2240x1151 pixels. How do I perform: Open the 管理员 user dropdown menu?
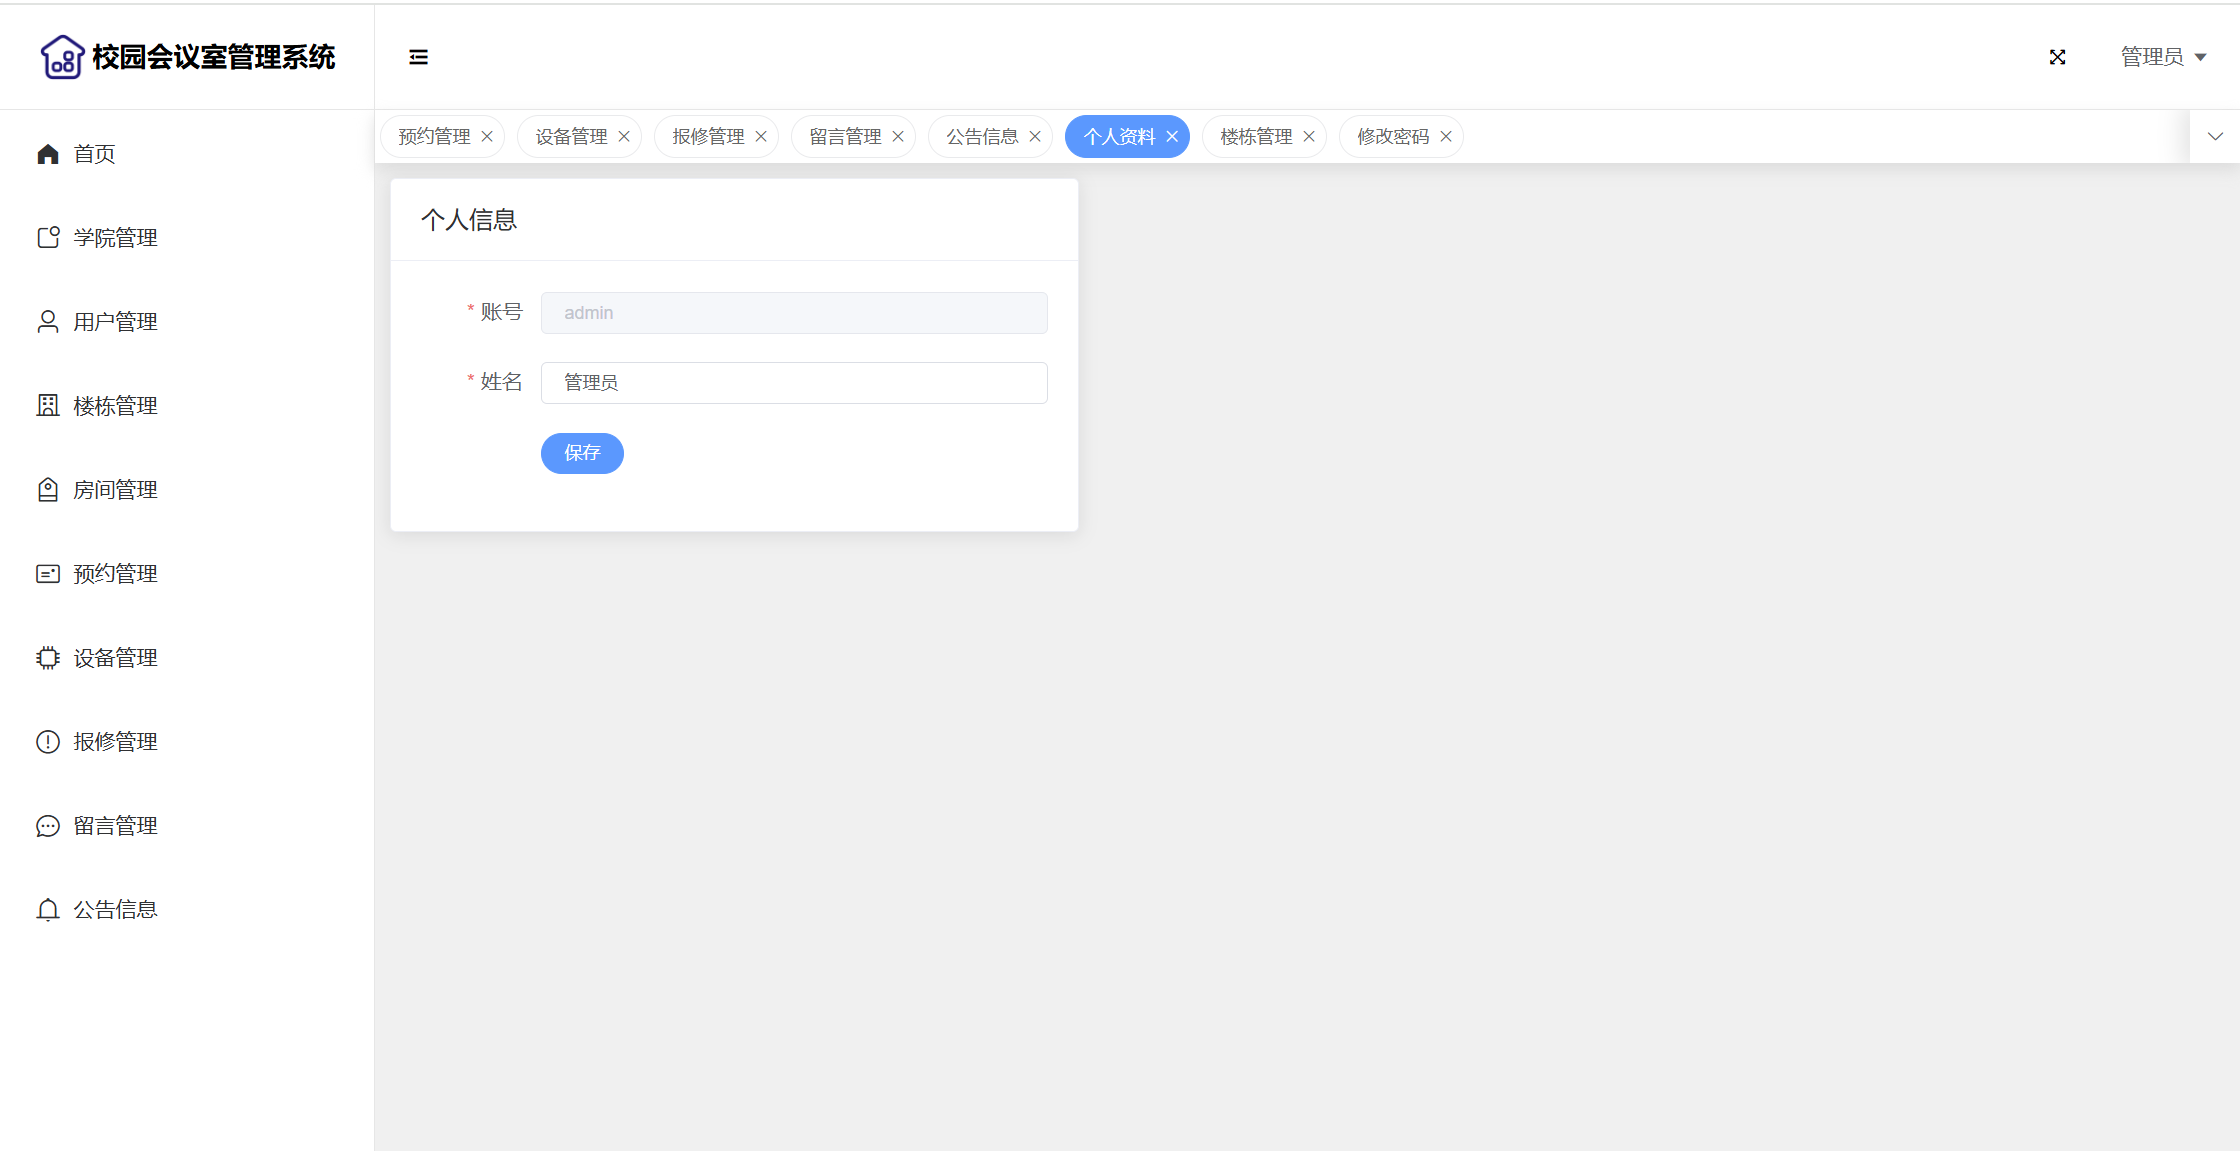[2163, 57]
